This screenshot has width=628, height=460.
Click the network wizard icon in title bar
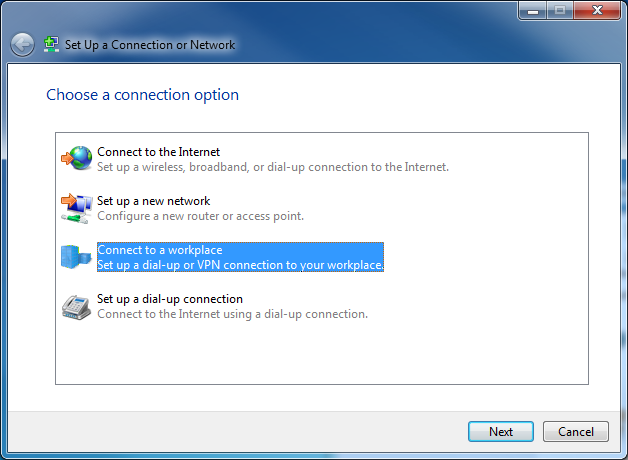[x=51, y=44]
